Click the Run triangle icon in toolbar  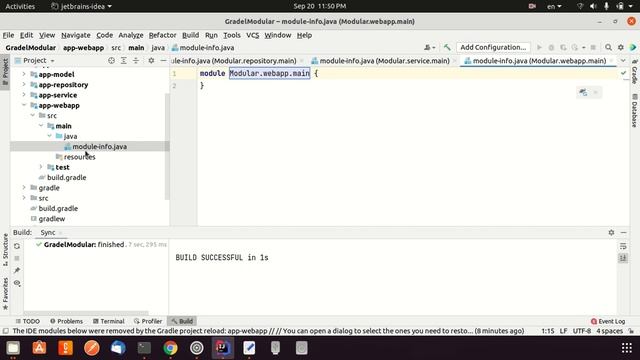coord(539,47)
